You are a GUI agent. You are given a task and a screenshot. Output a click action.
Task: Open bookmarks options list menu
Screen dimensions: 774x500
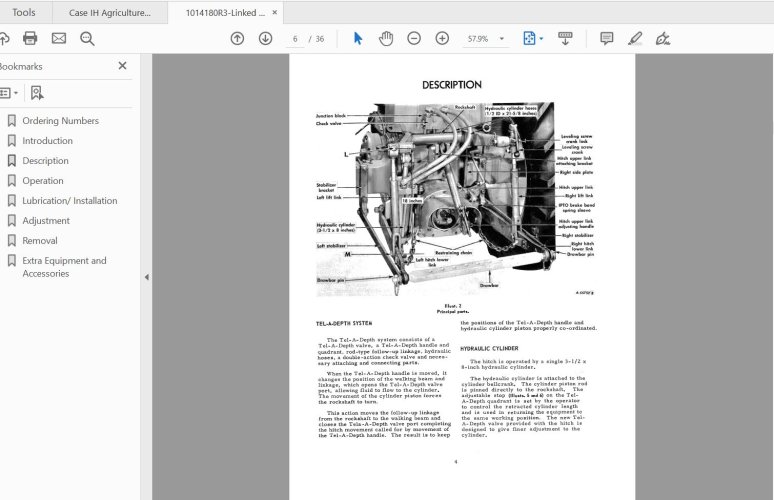[9, 93]
